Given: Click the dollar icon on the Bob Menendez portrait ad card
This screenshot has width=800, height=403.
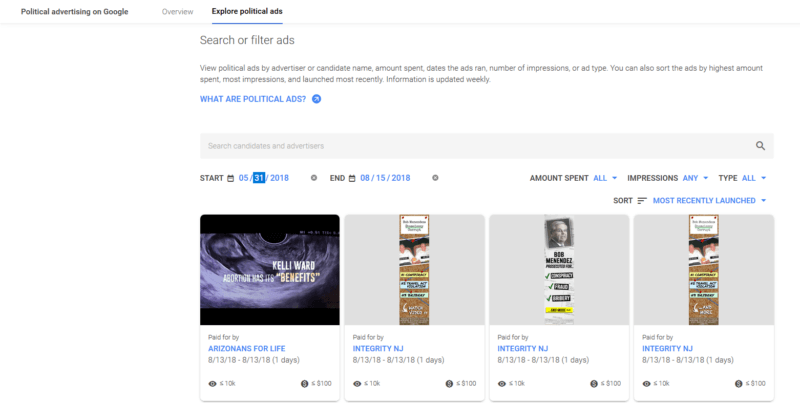Looking at the screenshot, I should tap(593, 384).
